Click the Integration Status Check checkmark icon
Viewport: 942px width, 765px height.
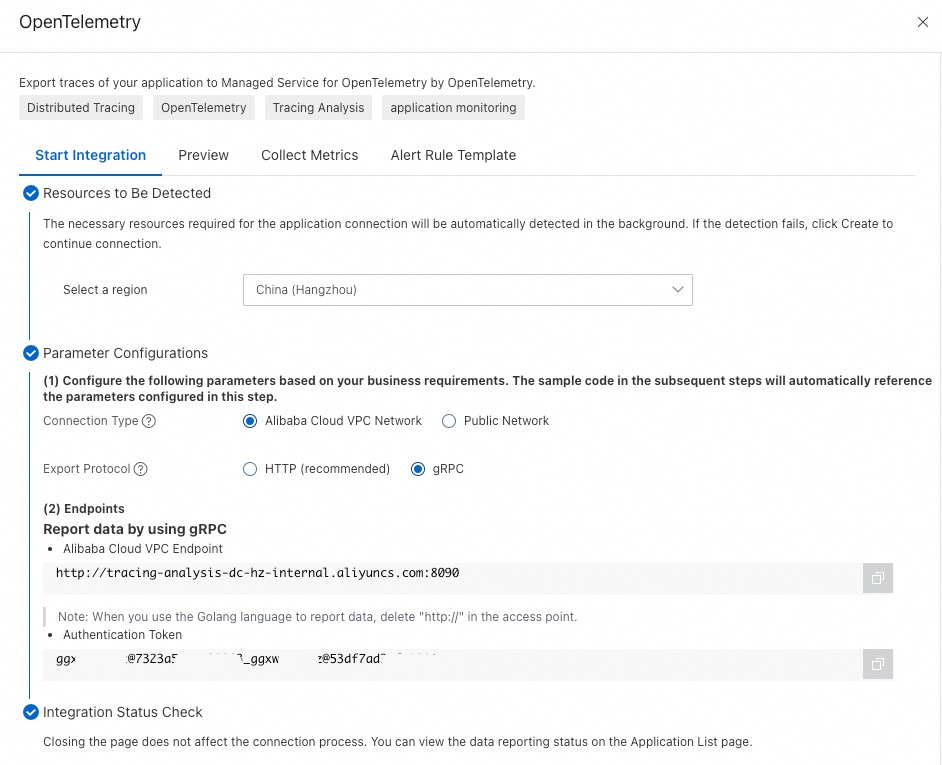(x=30, y=712)
